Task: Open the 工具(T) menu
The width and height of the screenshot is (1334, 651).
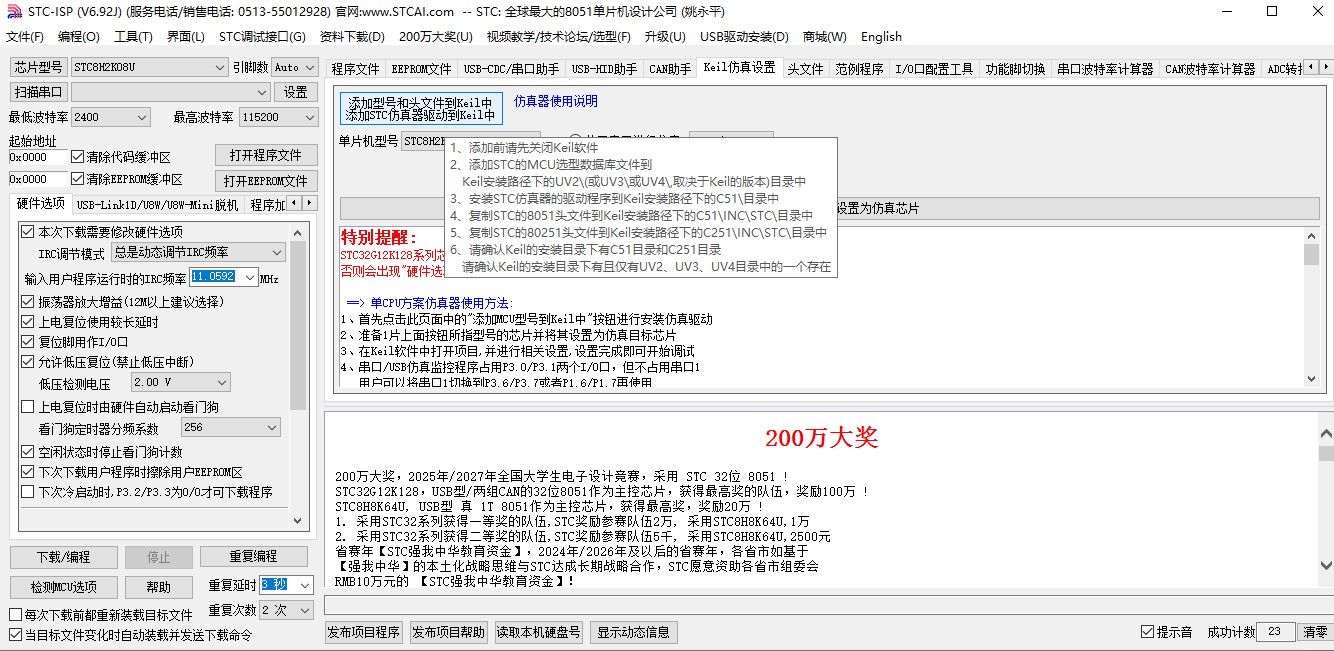Action: [x=133, y=37]
